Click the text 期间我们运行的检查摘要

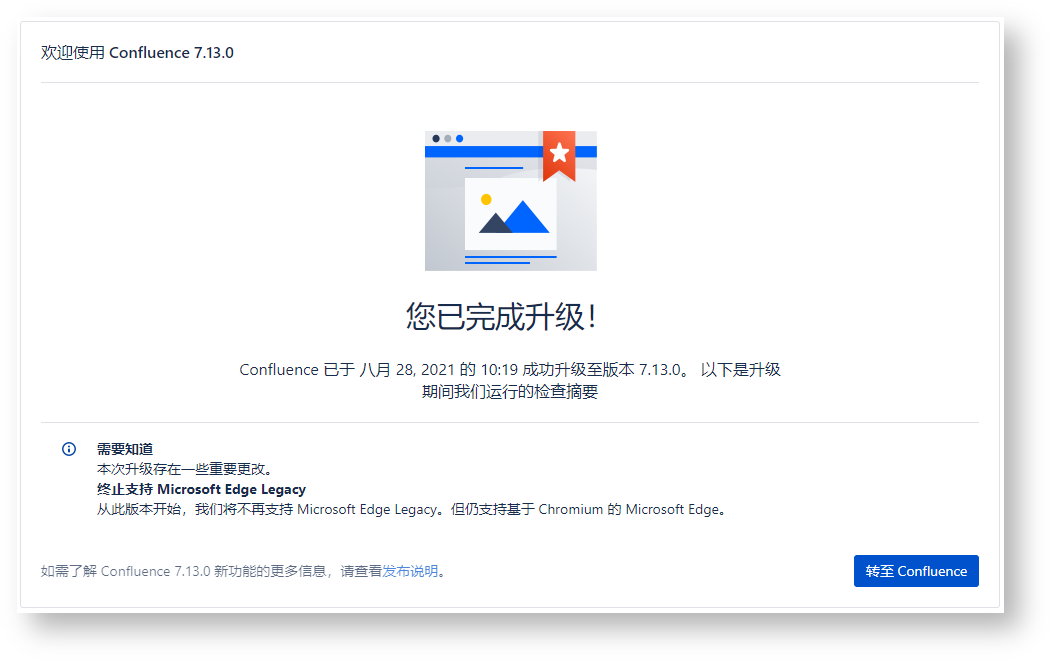click(x=510, y=392)
